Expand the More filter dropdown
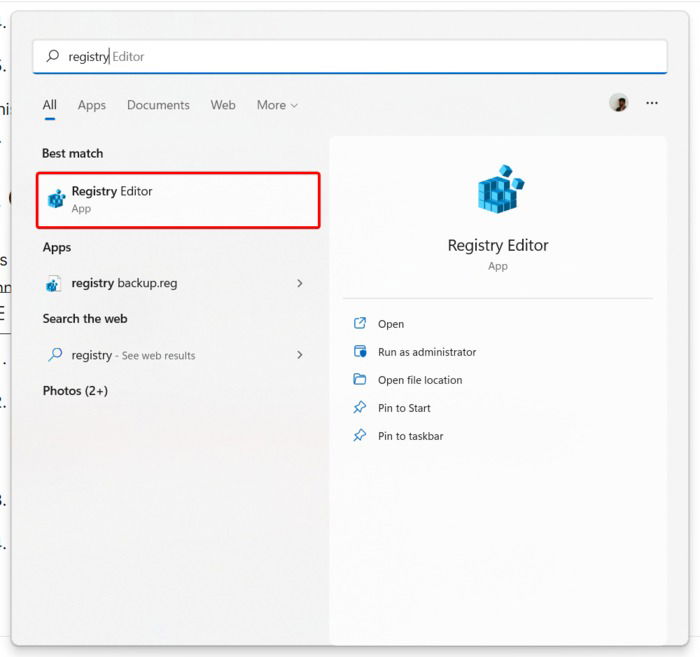This screenshot has height=657, width=700. click(277, 105)
